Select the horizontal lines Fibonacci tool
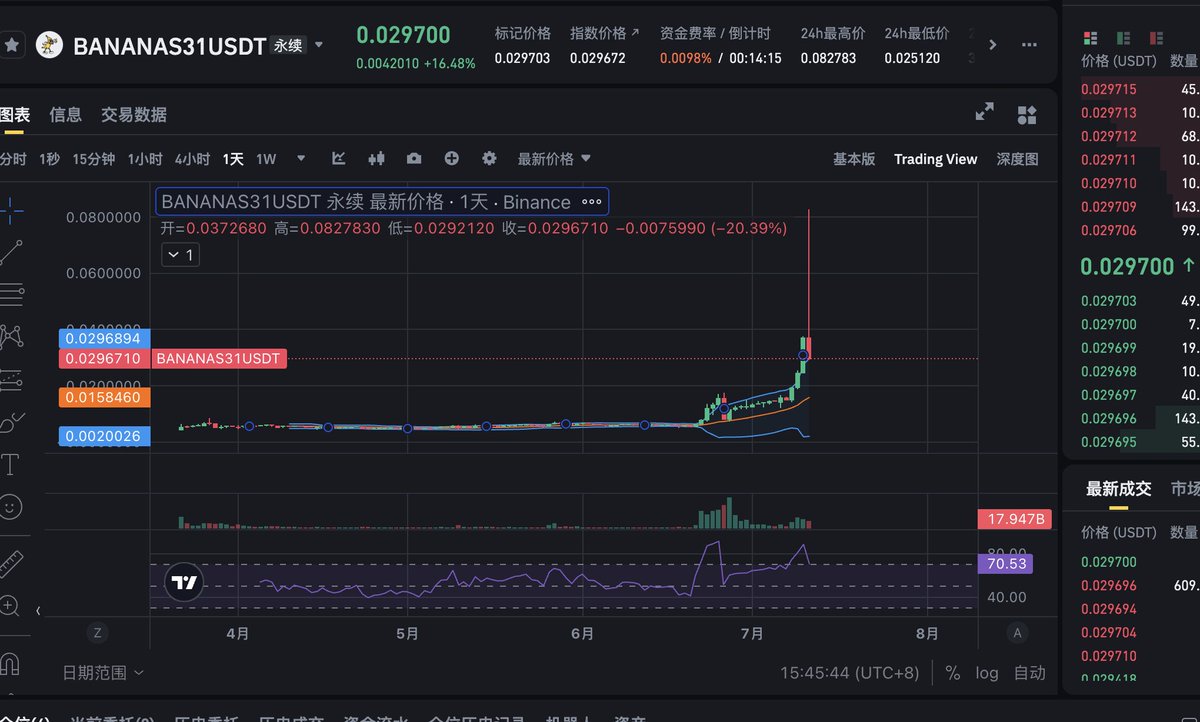This screenshot has width=1200, height=722. click(x=11, y=294)
